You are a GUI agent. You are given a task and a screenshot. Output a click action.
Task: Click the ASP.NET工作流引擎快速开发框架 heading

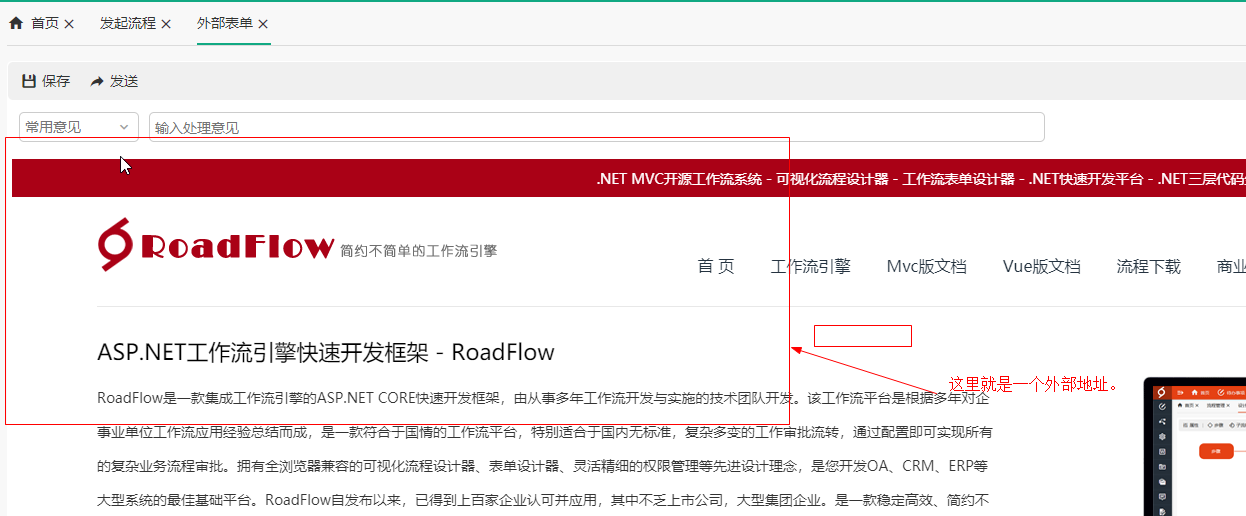coord(326,352)
